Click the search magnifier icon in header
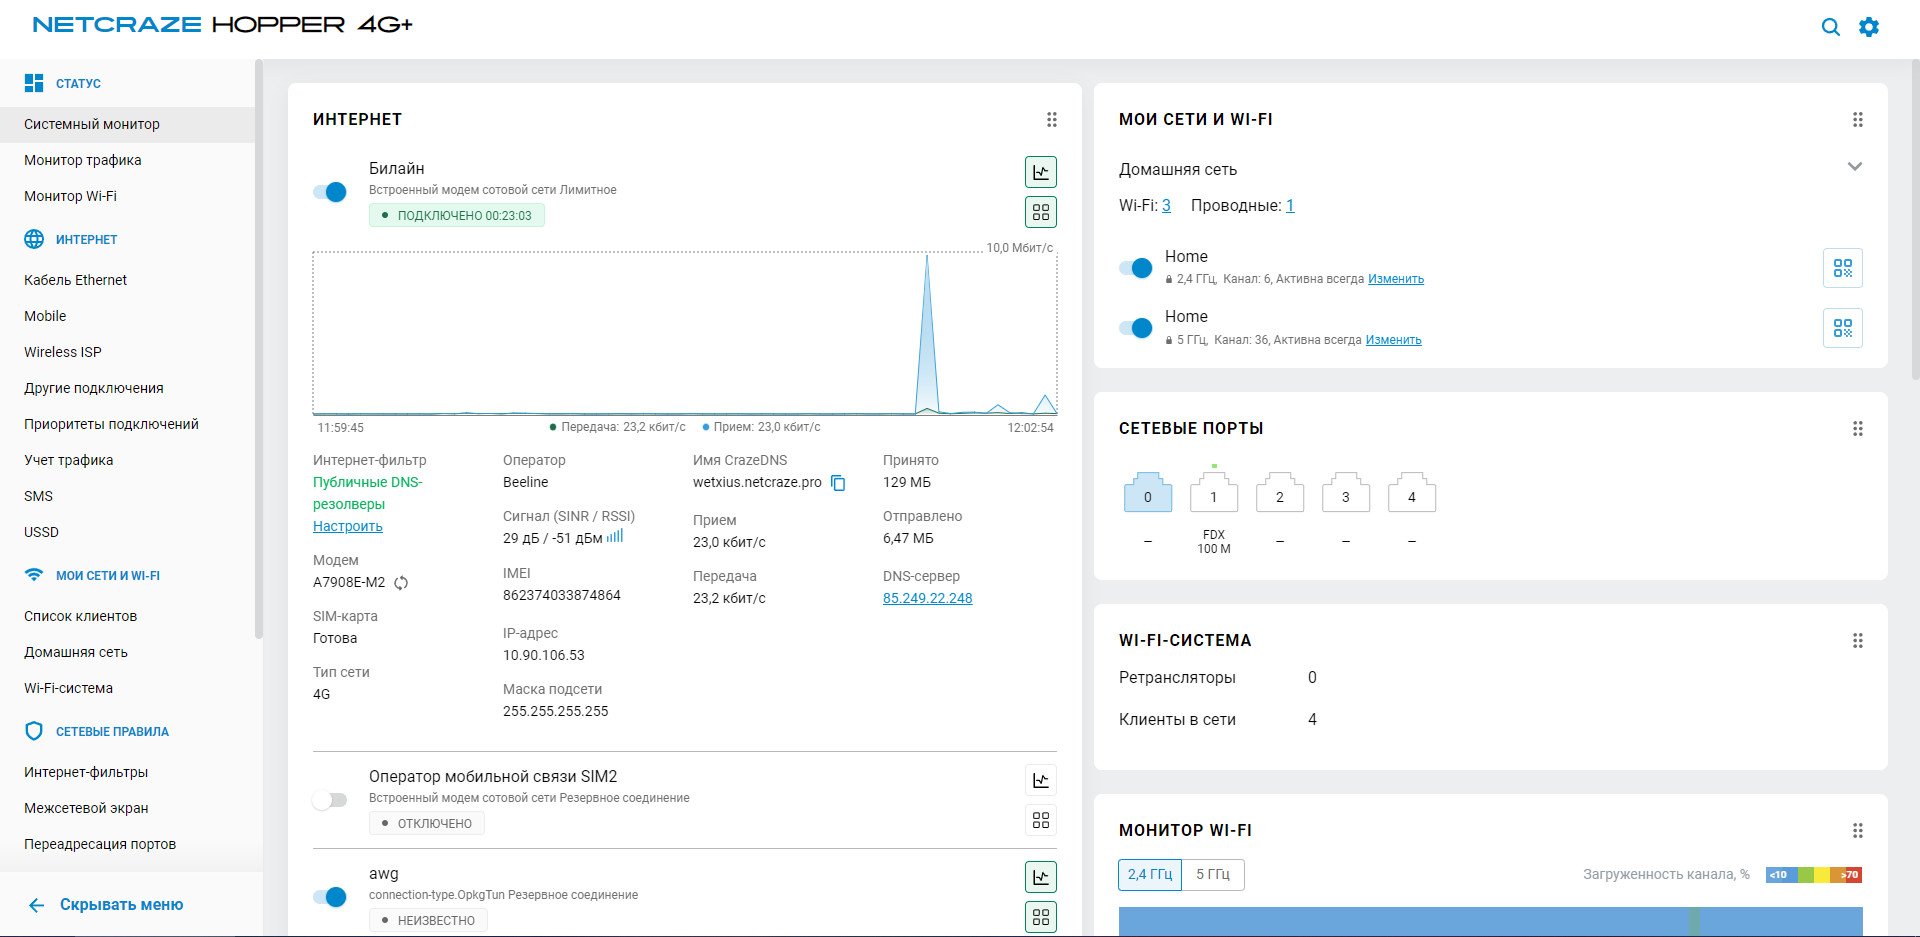1920x937 pixels. pyautogui.click(x=1830, y=27)
